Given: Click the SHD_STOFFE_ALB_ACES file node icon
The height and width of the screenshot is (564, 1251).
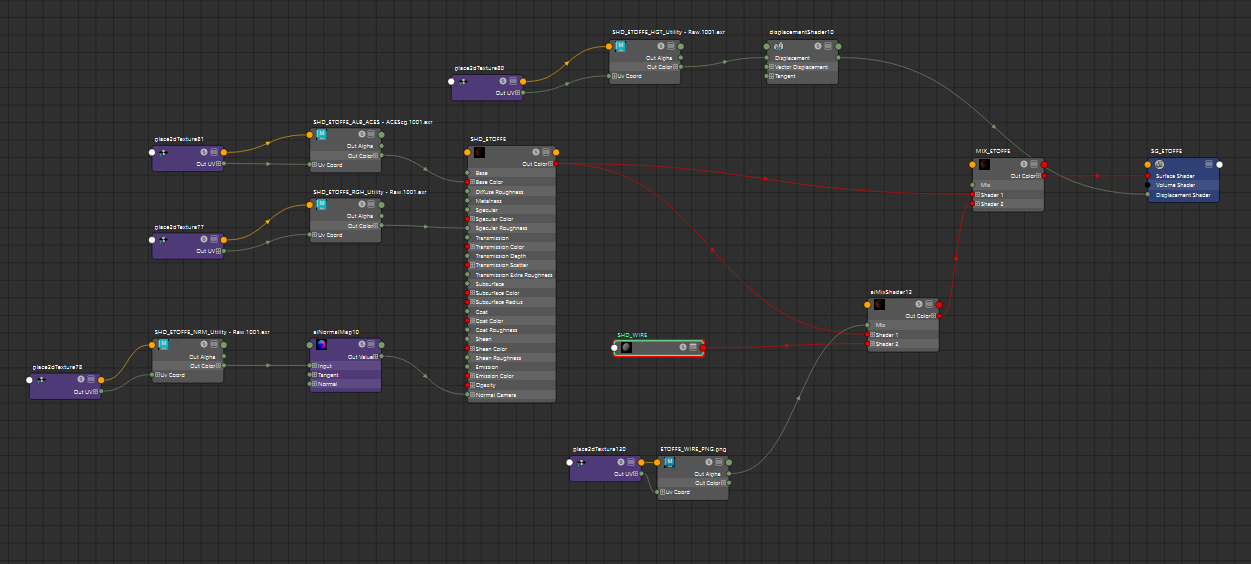Looking at the screenshot, I should 322,134.
